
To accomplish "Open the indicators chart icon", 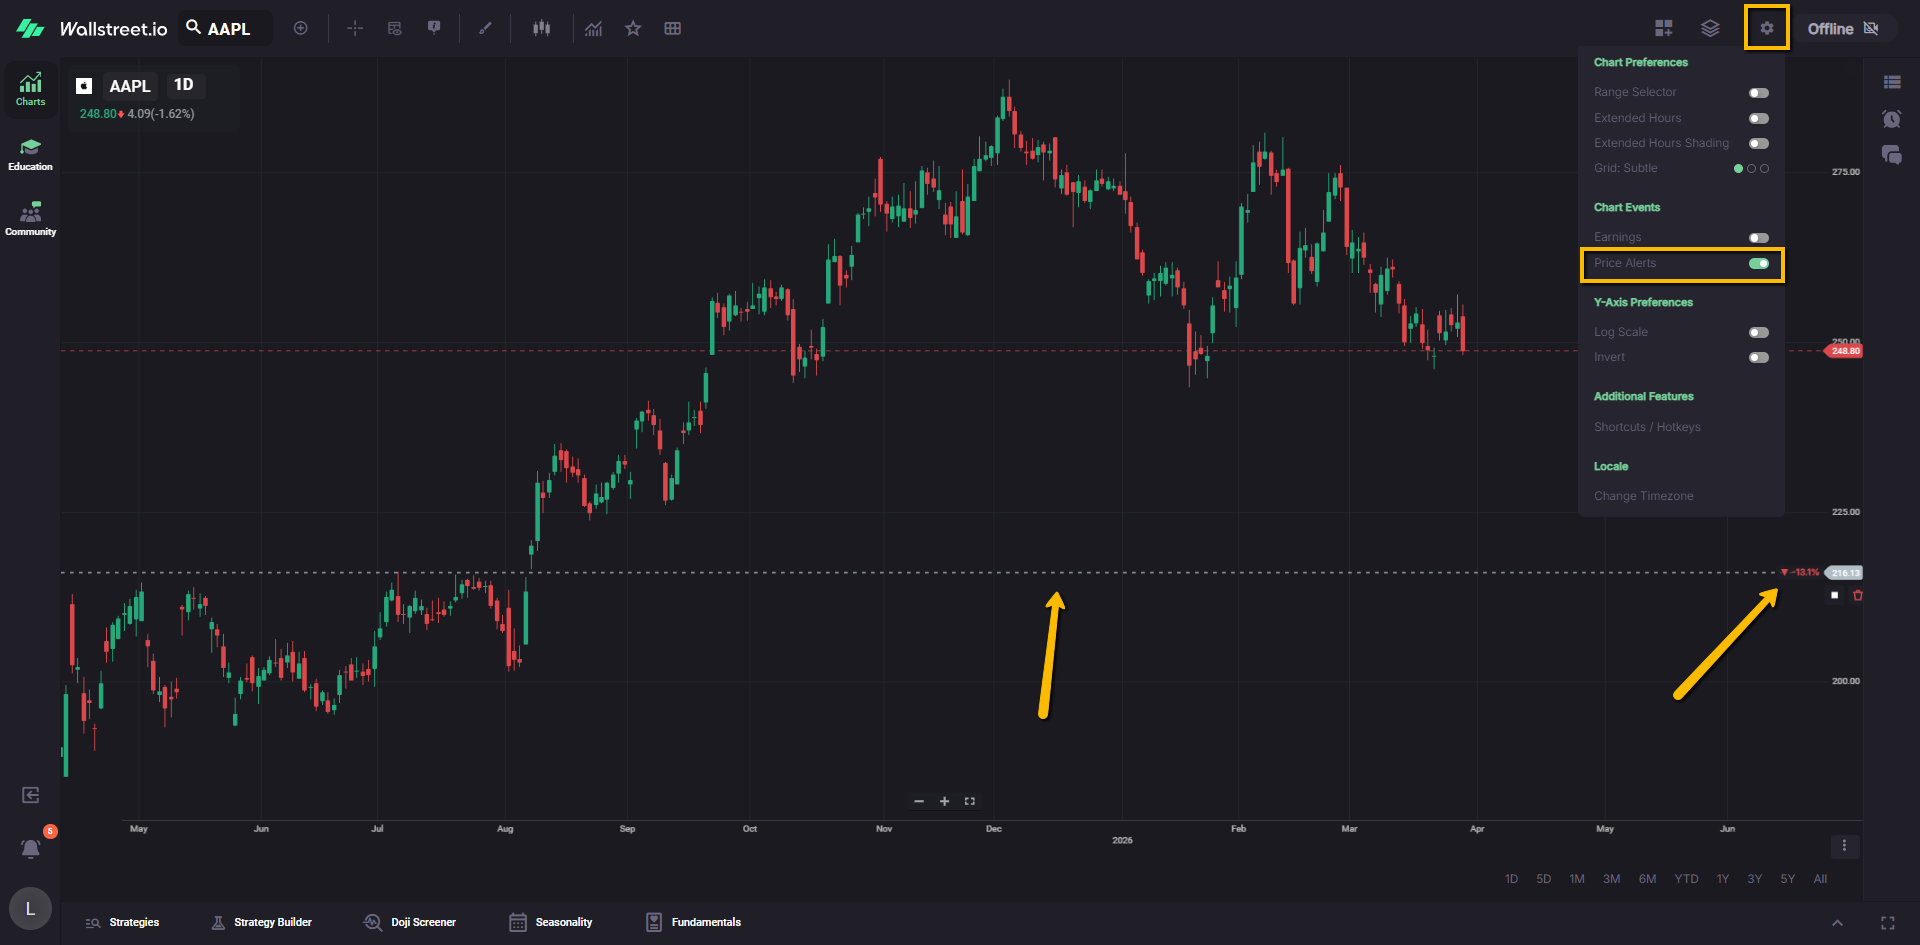I will coord(594,29).
